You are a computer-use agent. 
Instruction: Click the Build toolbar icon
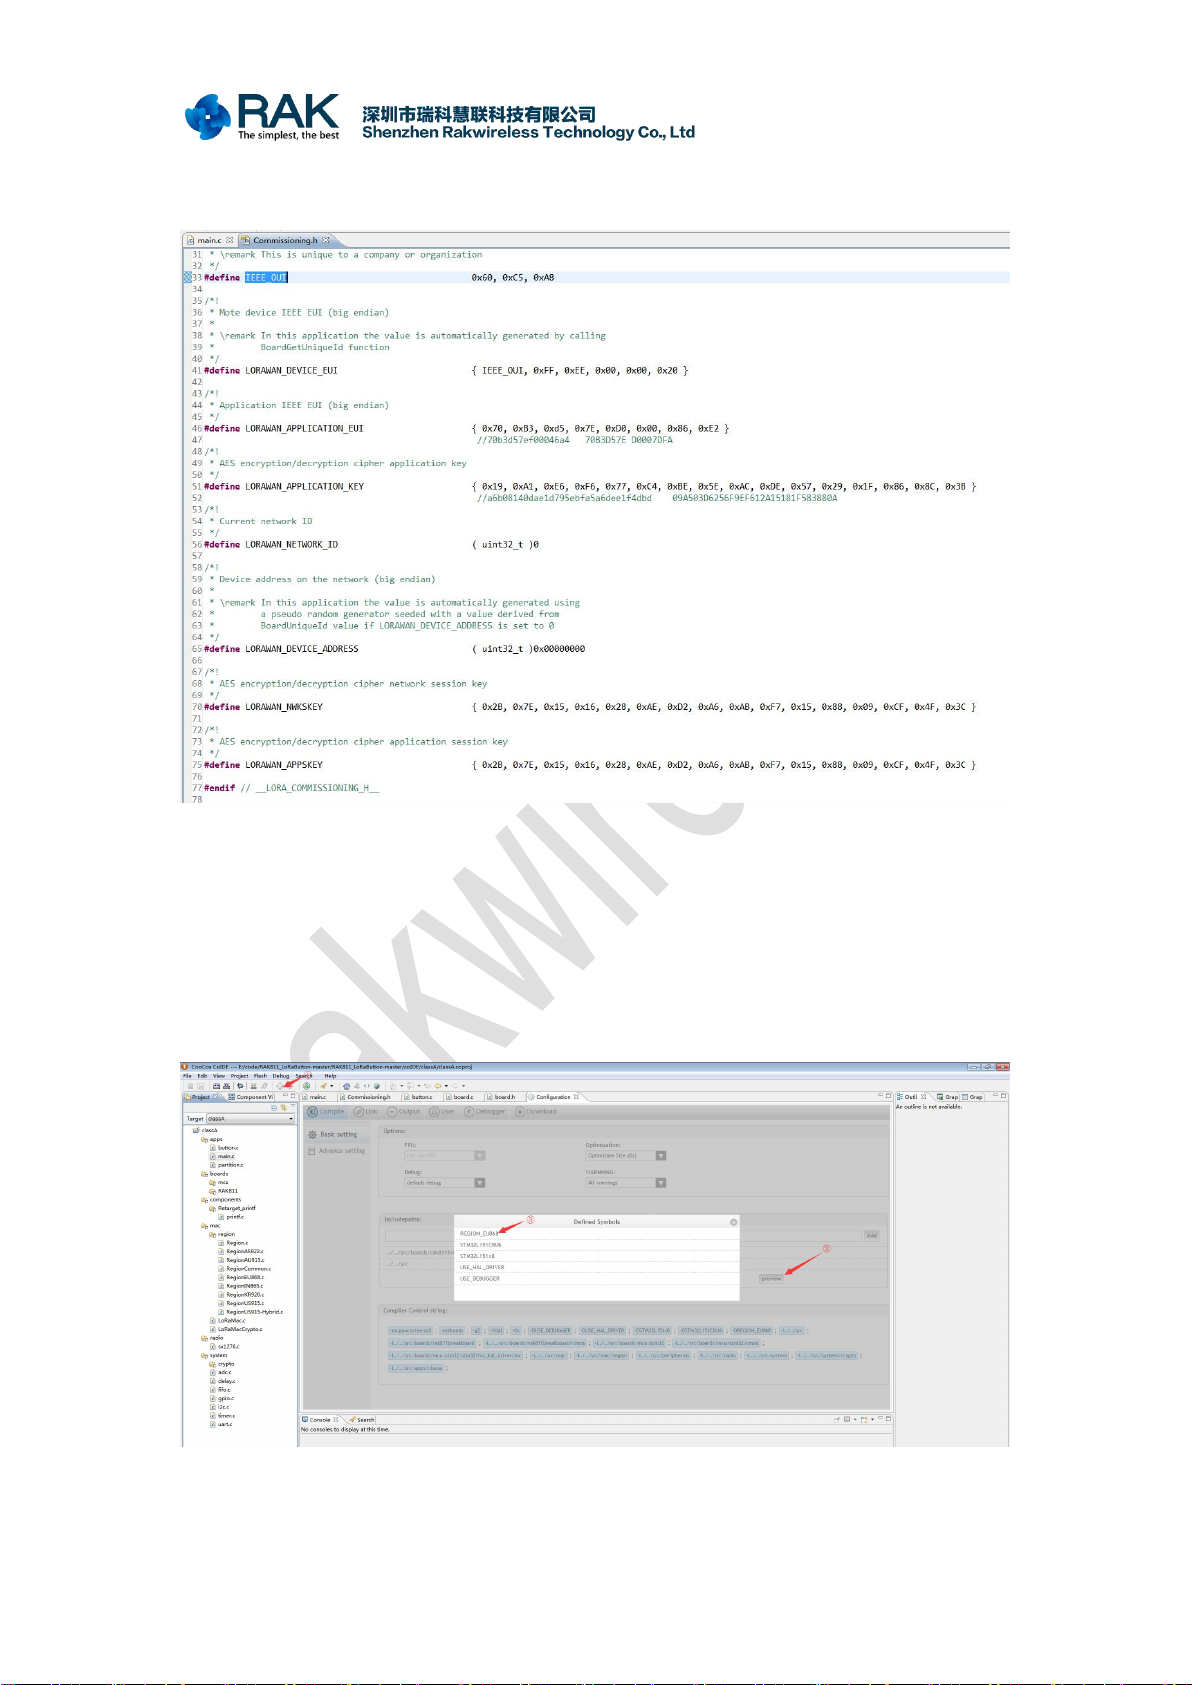pos(216,1086)
